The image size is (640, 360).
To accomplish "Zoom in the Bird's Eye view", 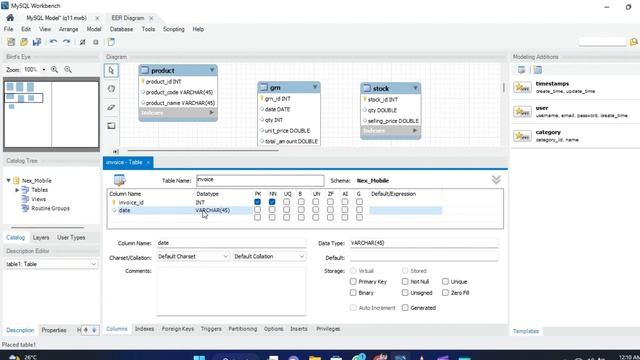I will click(54, 70).
